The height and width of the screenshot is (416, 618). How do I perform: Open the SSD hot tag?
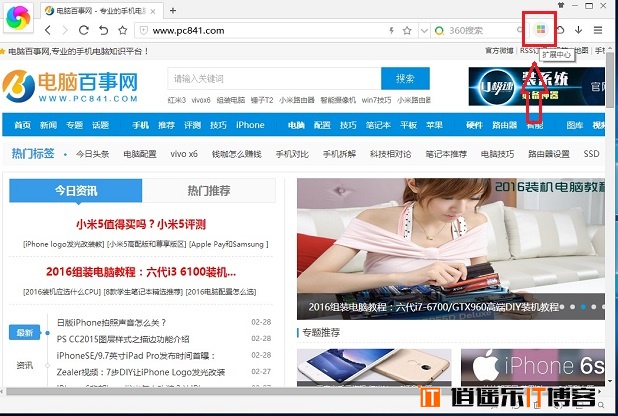pos(591,154)
